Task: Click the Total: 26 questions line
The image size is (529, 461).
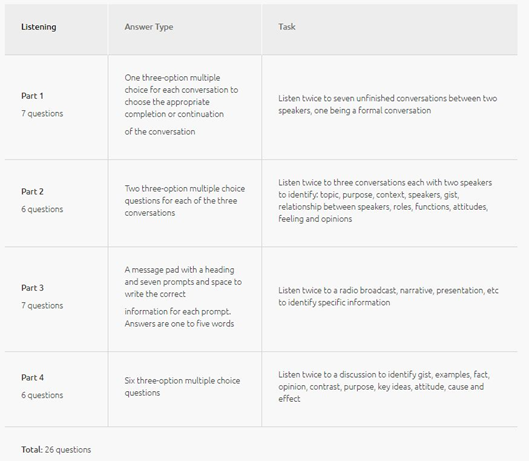Action: coord(56,450)
